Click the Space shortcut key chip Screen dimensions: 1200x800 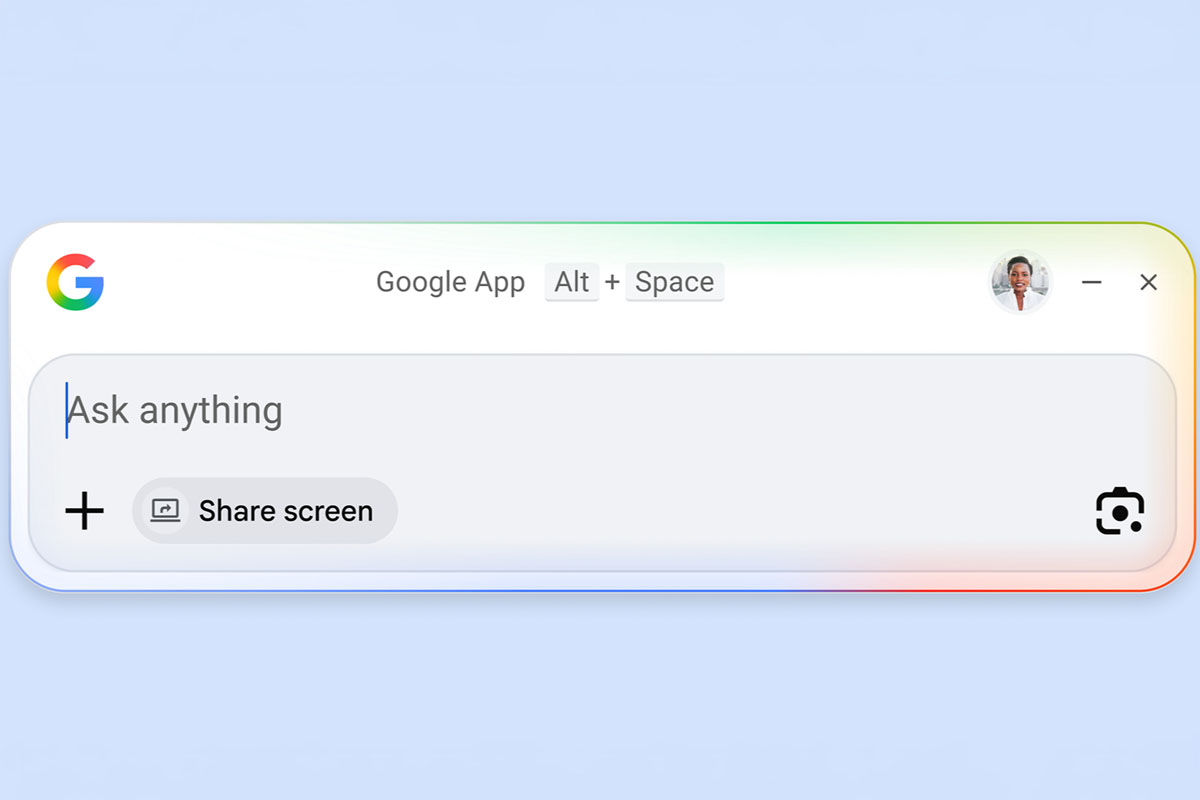(x=674, y=282)
